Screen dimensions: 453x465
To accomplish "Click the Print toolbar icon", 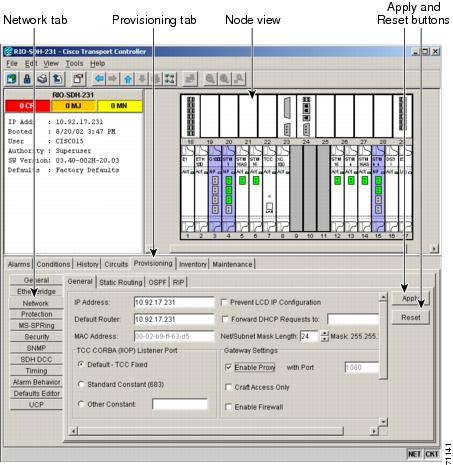I will click(x=42, y=79).
